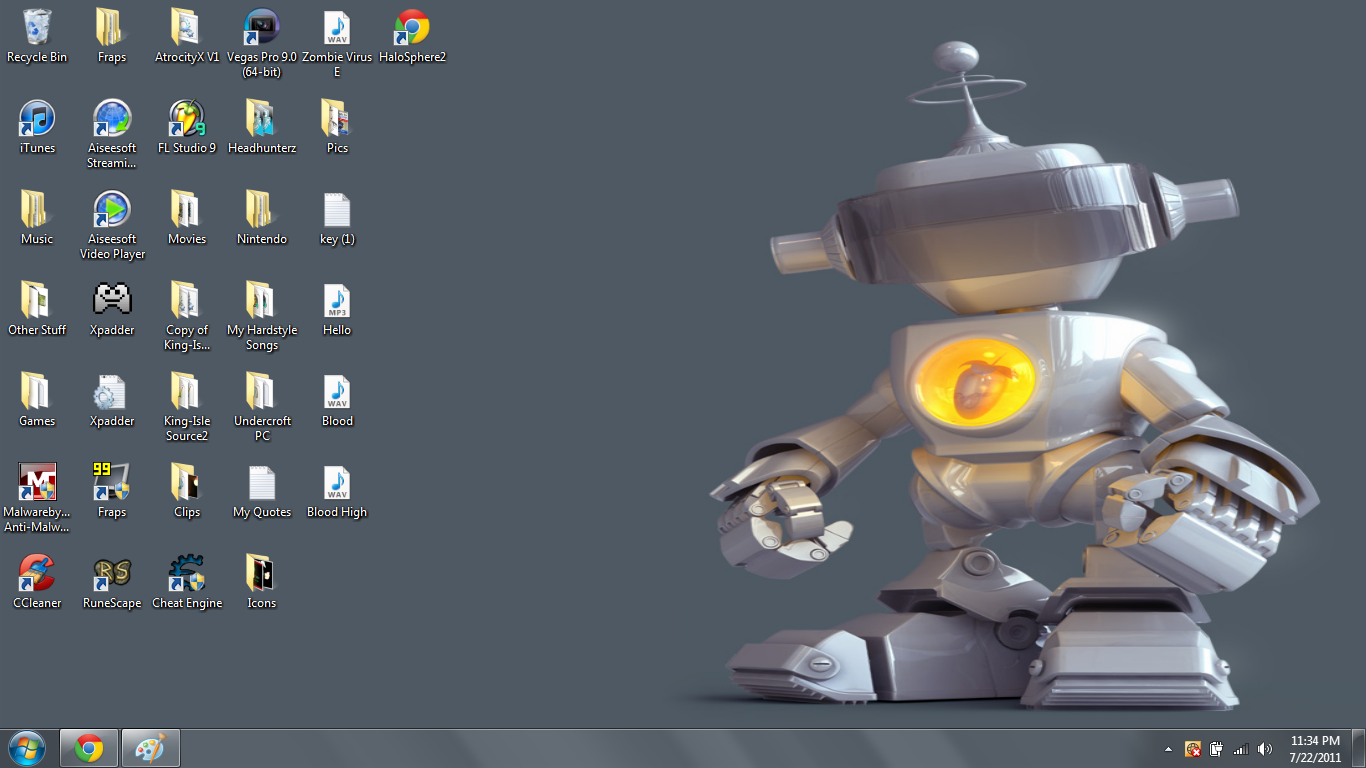Select the Icons folder
1366x768 pixels.
coord(262,582)
